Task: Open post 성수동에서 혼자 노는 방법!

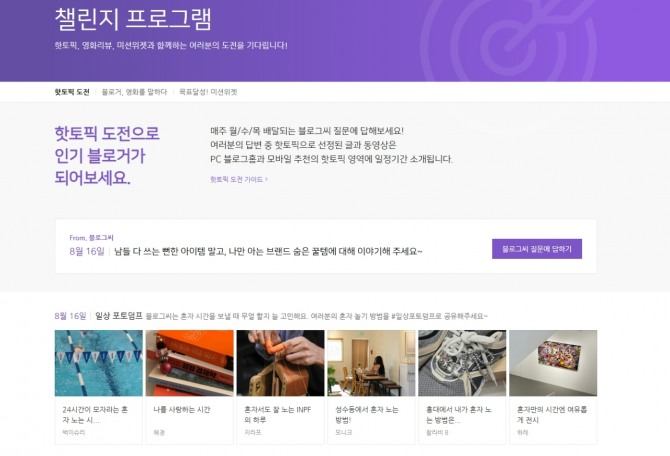Action: [x=367, y=415]
